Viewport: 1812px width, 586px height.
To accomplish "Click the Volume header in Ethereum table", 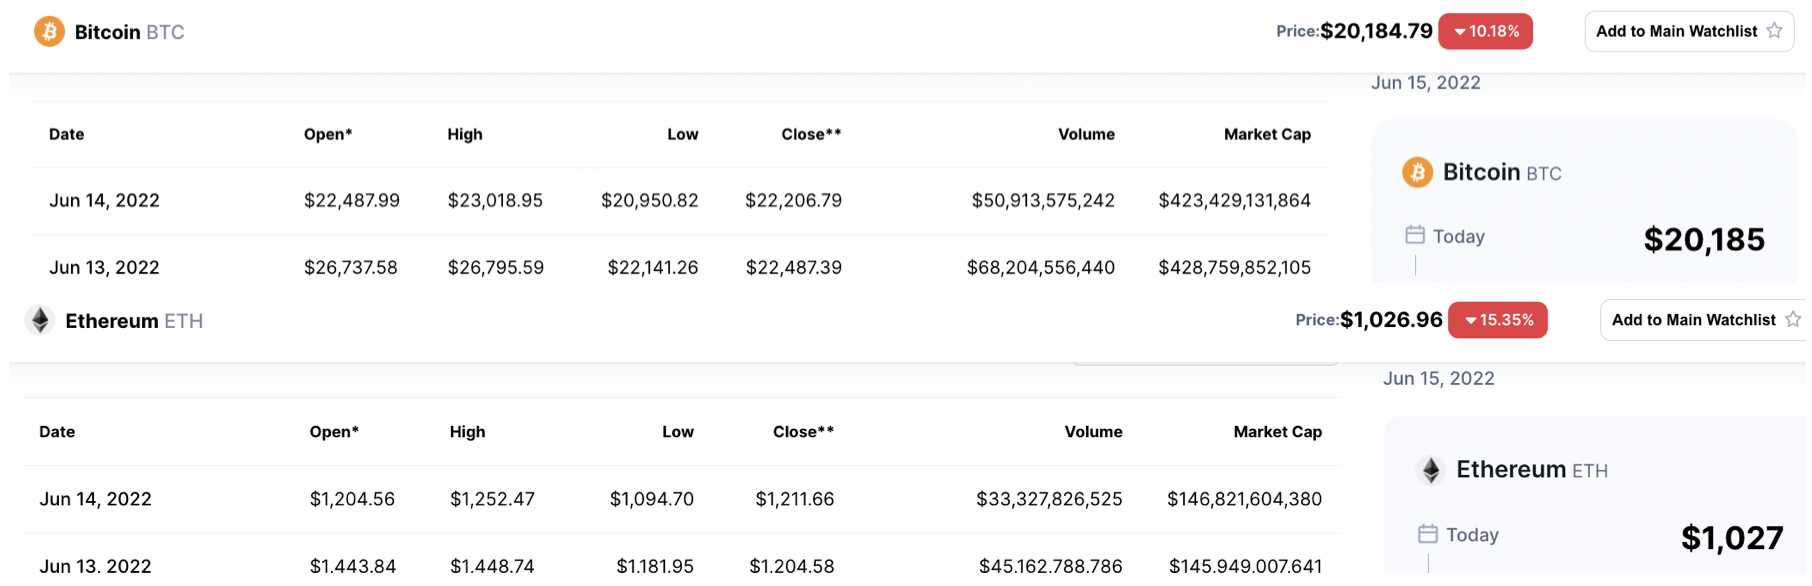I will click(1092, 432).
